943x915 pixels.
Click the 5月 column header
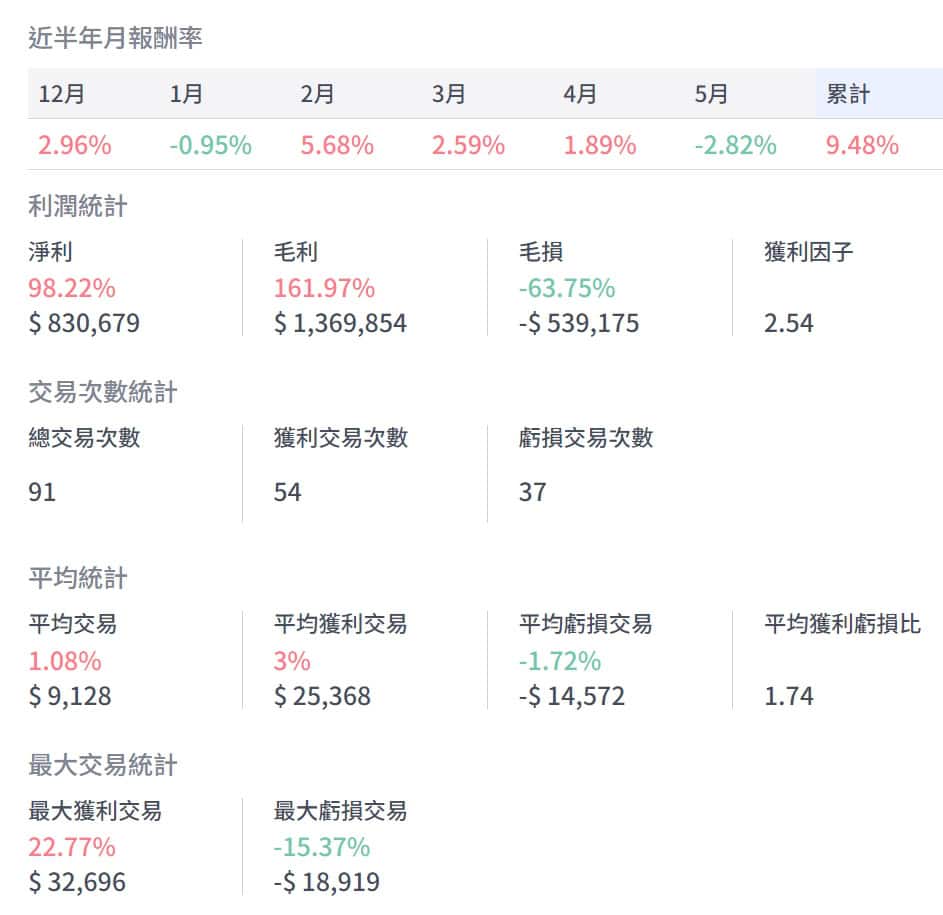pos(711,95)
